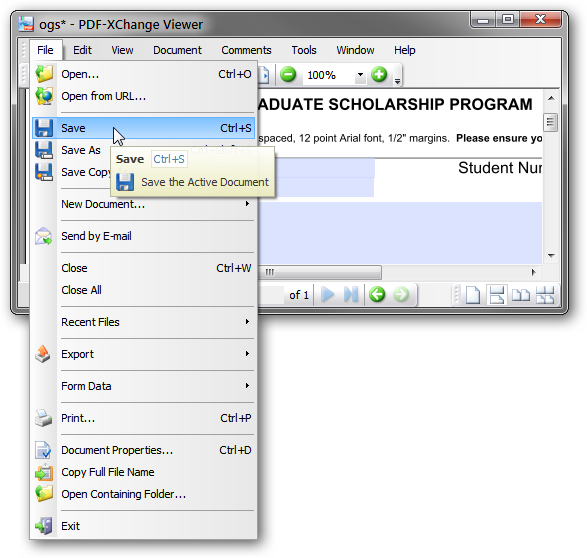Zoom out with the green minus button

pyautogui.click(x=288, y=74)
